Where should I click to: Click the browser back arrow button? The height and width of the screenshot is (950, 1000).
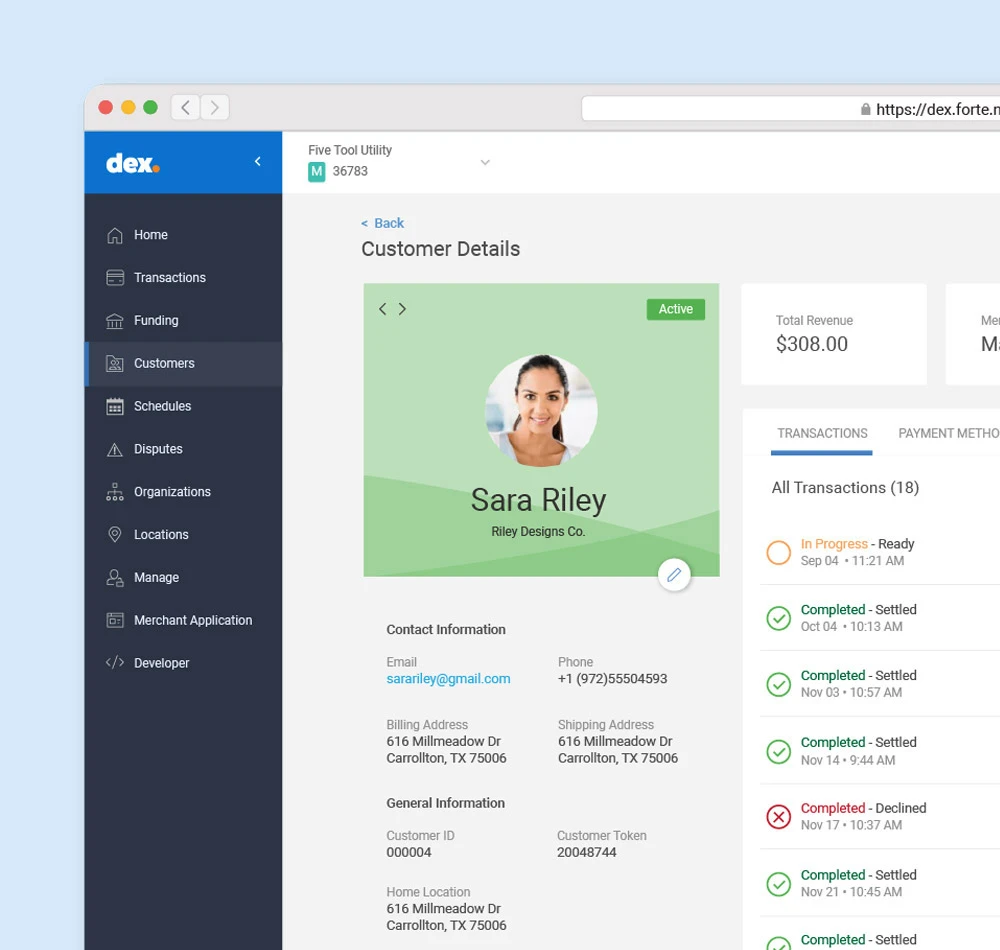tap(186, 107)
